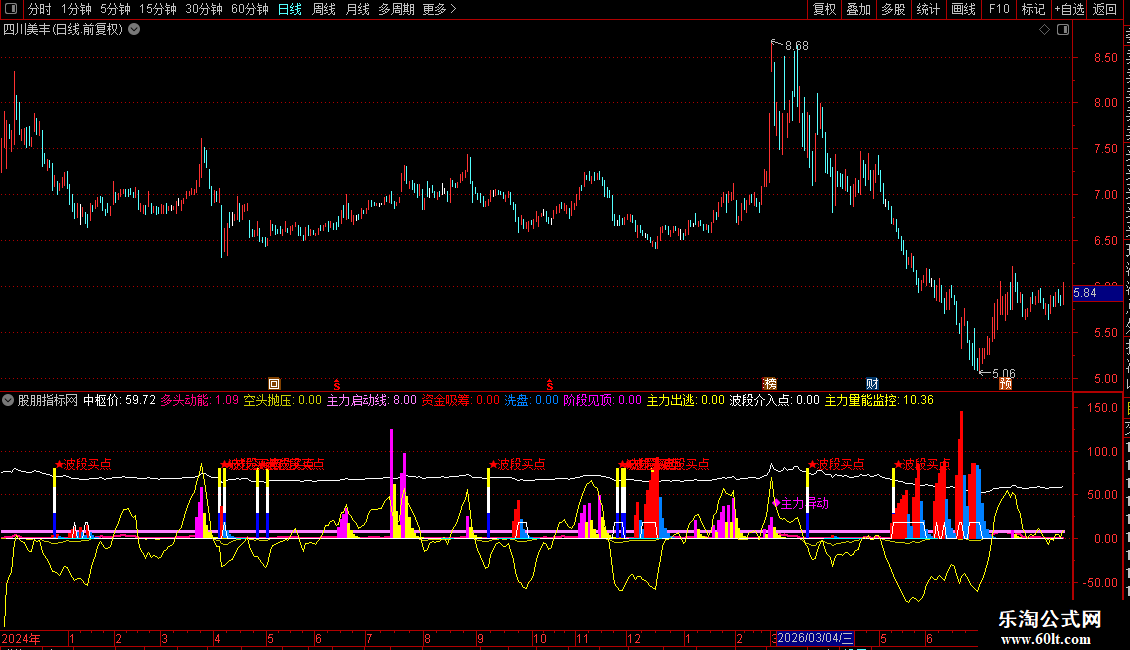Open F10 company info

(x=999, y=9)
